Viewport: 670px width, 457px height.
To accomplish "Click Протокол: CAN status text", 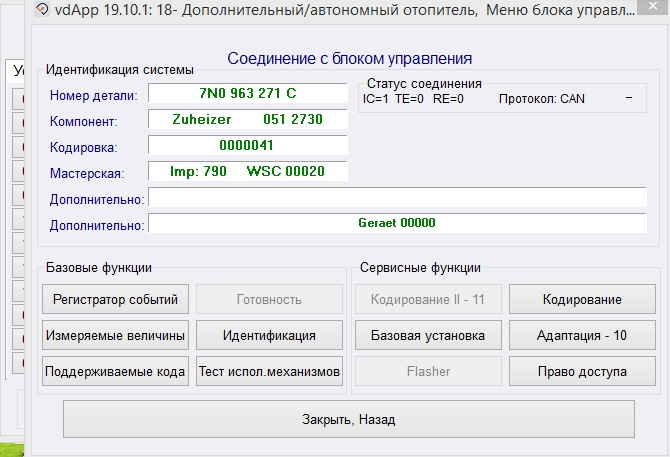I will click(541, 99).
